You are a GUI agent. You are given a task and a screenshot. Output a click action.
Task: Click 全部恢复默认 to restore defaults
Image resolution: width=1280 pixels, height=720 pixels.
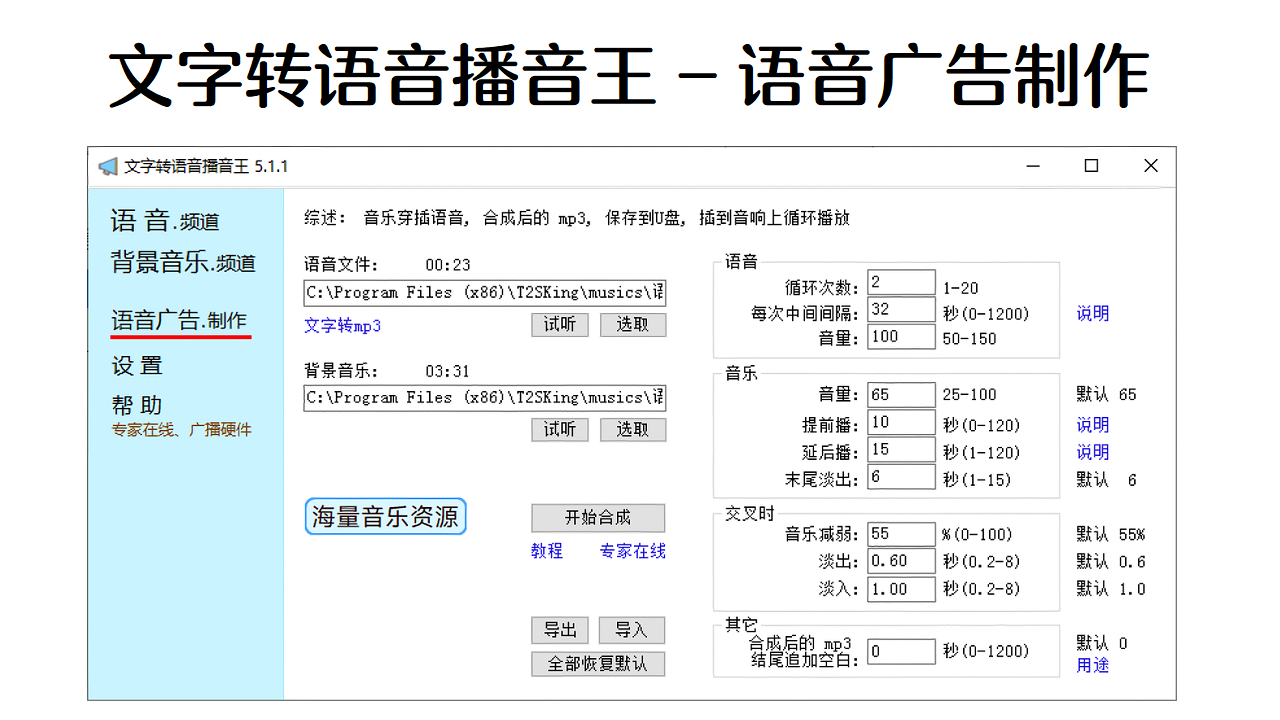click(598, 663)
